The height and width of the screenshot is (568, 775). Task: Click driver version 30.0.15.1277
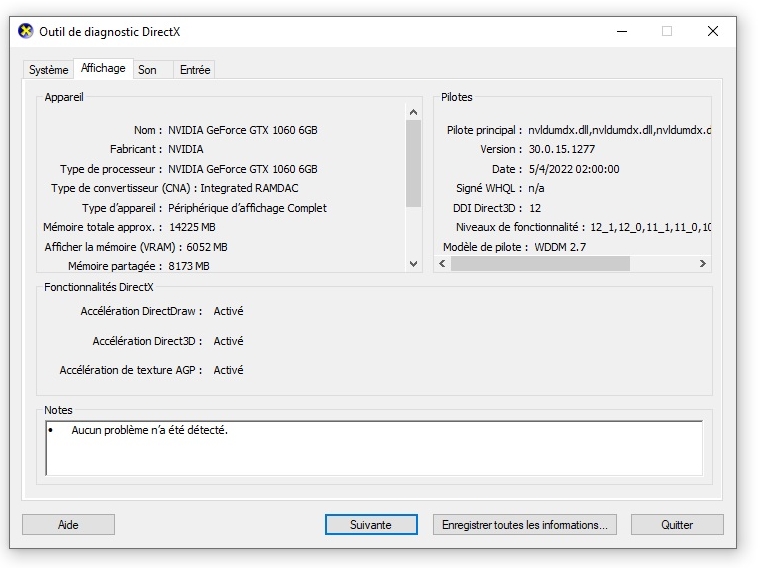(x=561, y=149)
